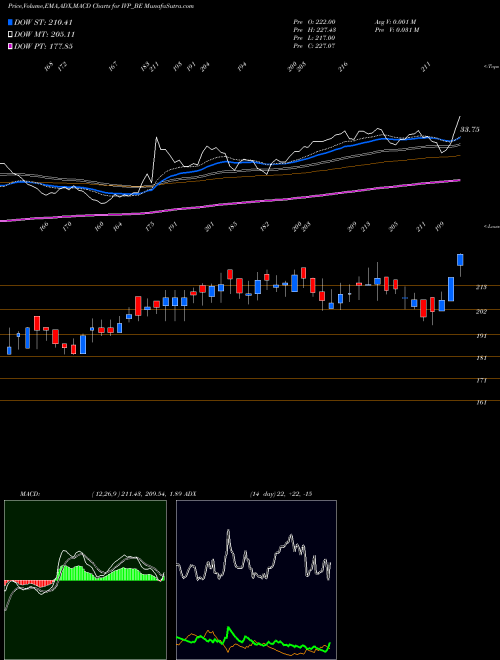
Task: Click the '171' price axis label
Action: point(481,381)
